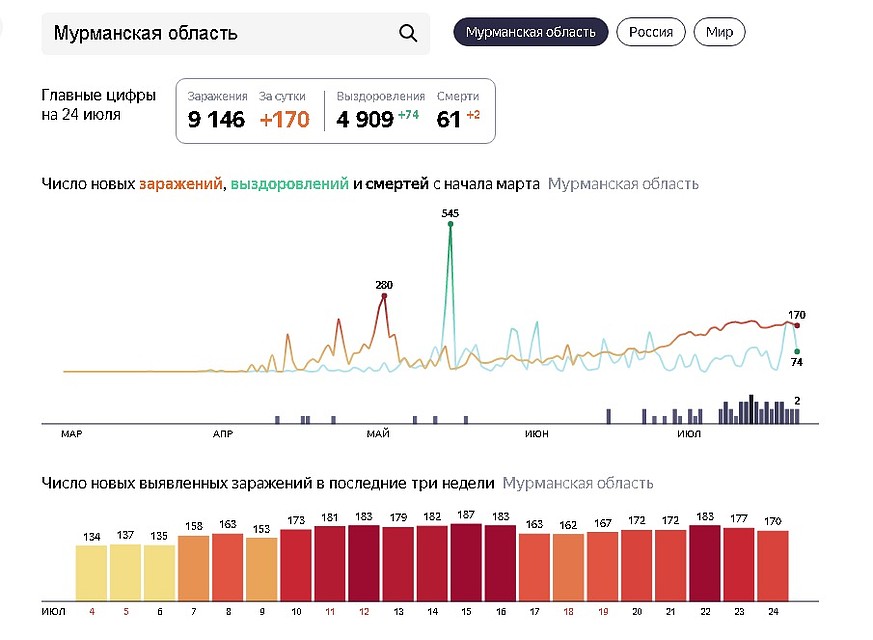Screen dimensions: 873x640
Task: Click the July 15 bar with 187
Action: click(466, 563)
